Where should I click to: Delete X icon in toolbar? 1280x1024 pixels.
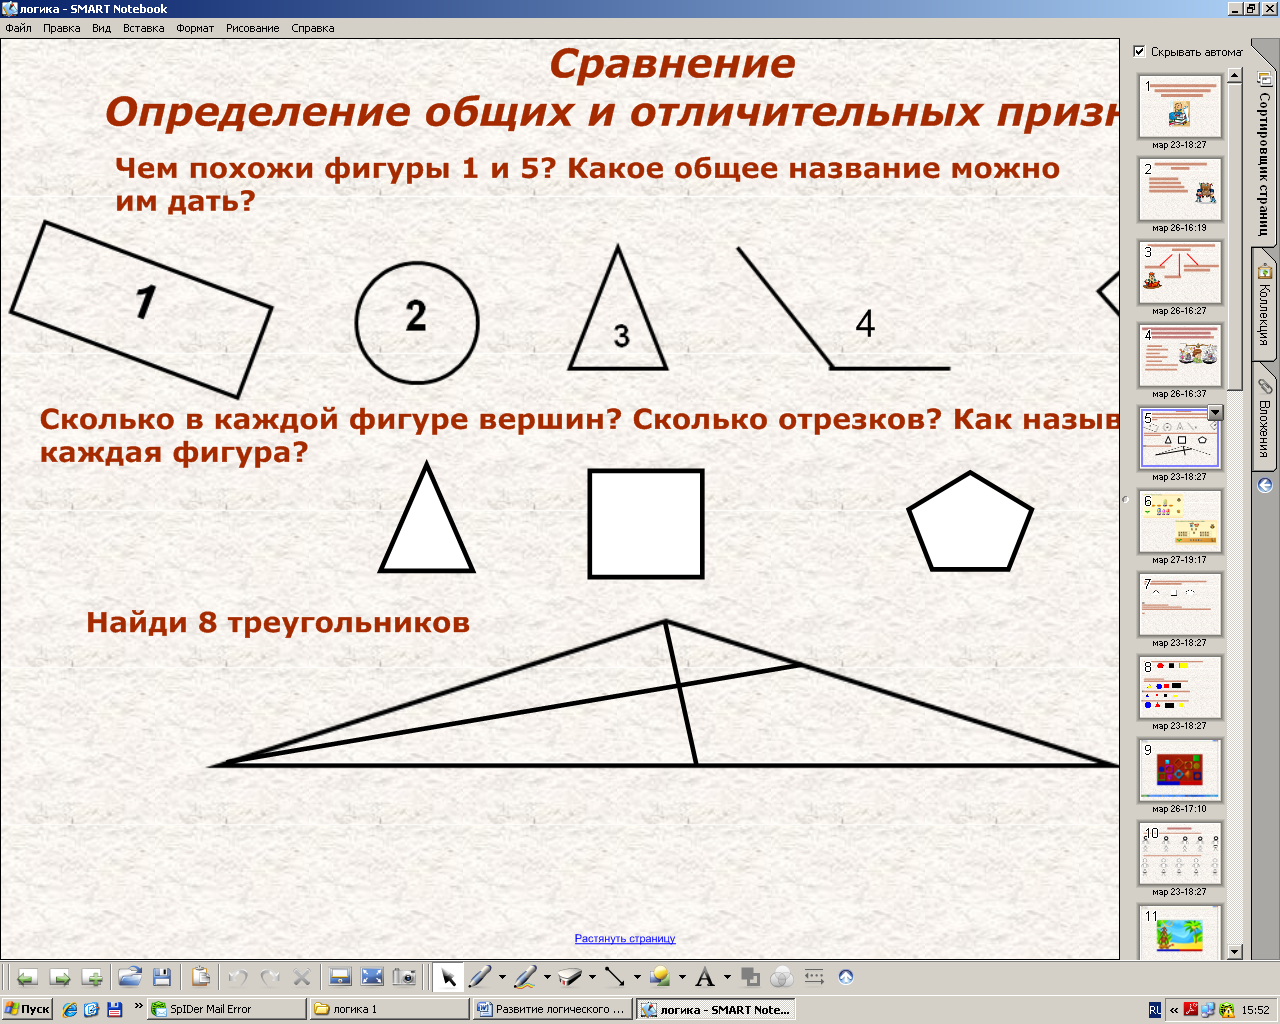(x=302, y=977)
